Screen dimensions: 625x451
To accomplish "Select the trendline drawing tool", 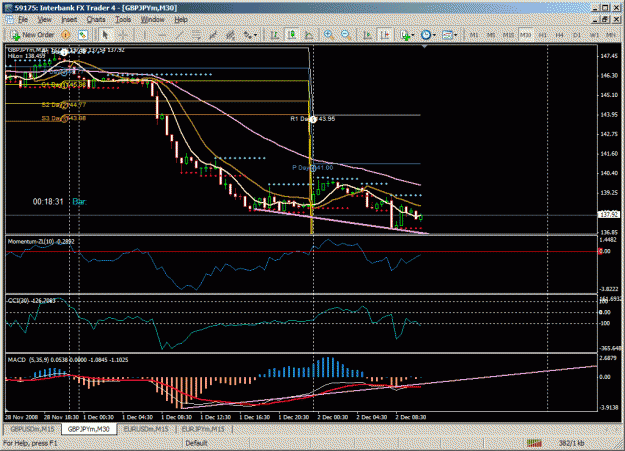I will coord(179,35).
